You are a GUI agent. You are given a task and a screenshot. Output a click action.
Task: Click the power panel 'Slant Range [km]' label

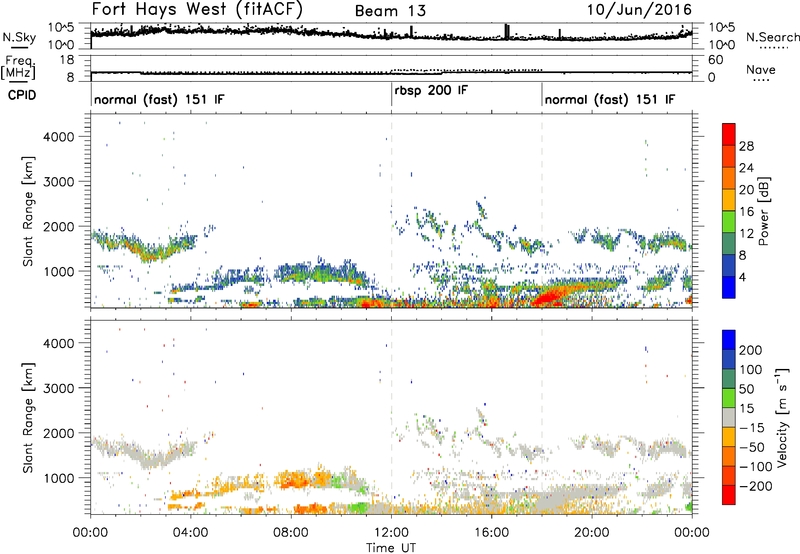(28, 211)
